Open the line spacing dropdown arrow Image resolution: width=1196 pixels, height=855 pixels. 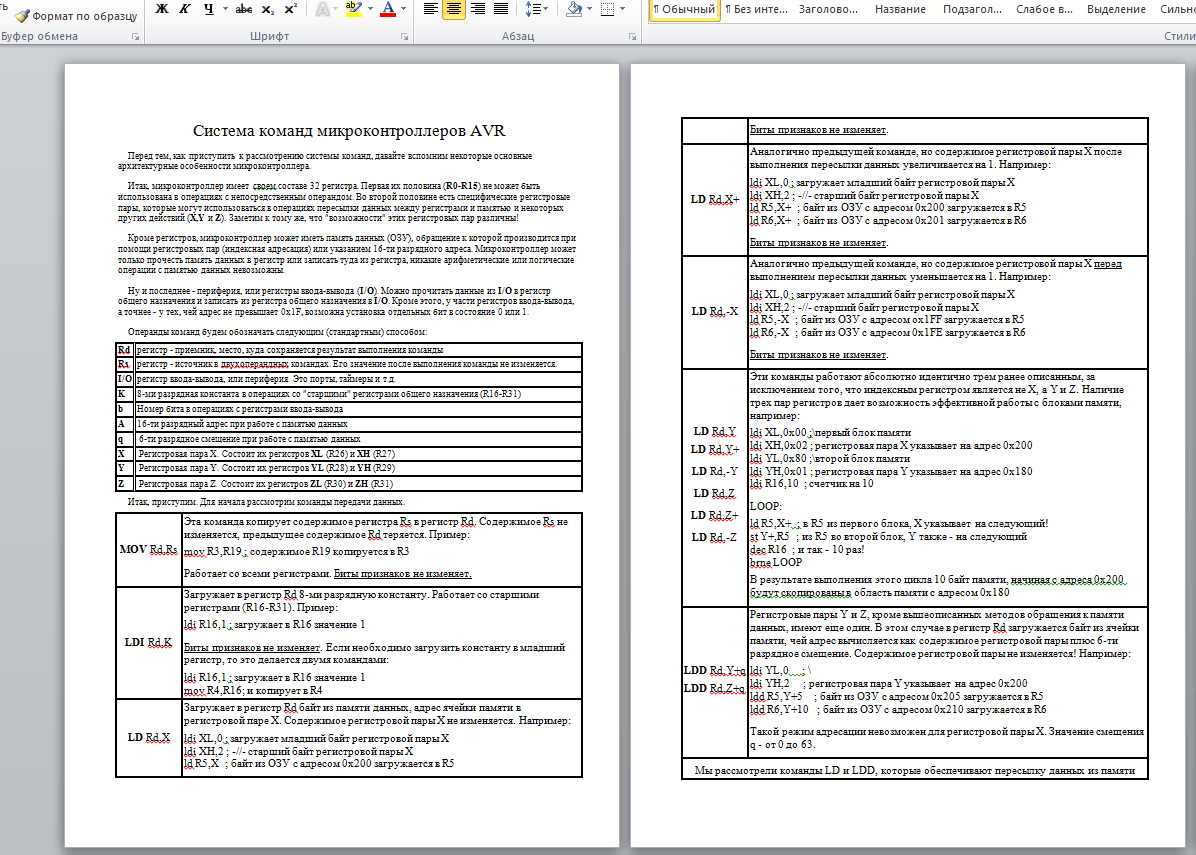tap(546, 9)
